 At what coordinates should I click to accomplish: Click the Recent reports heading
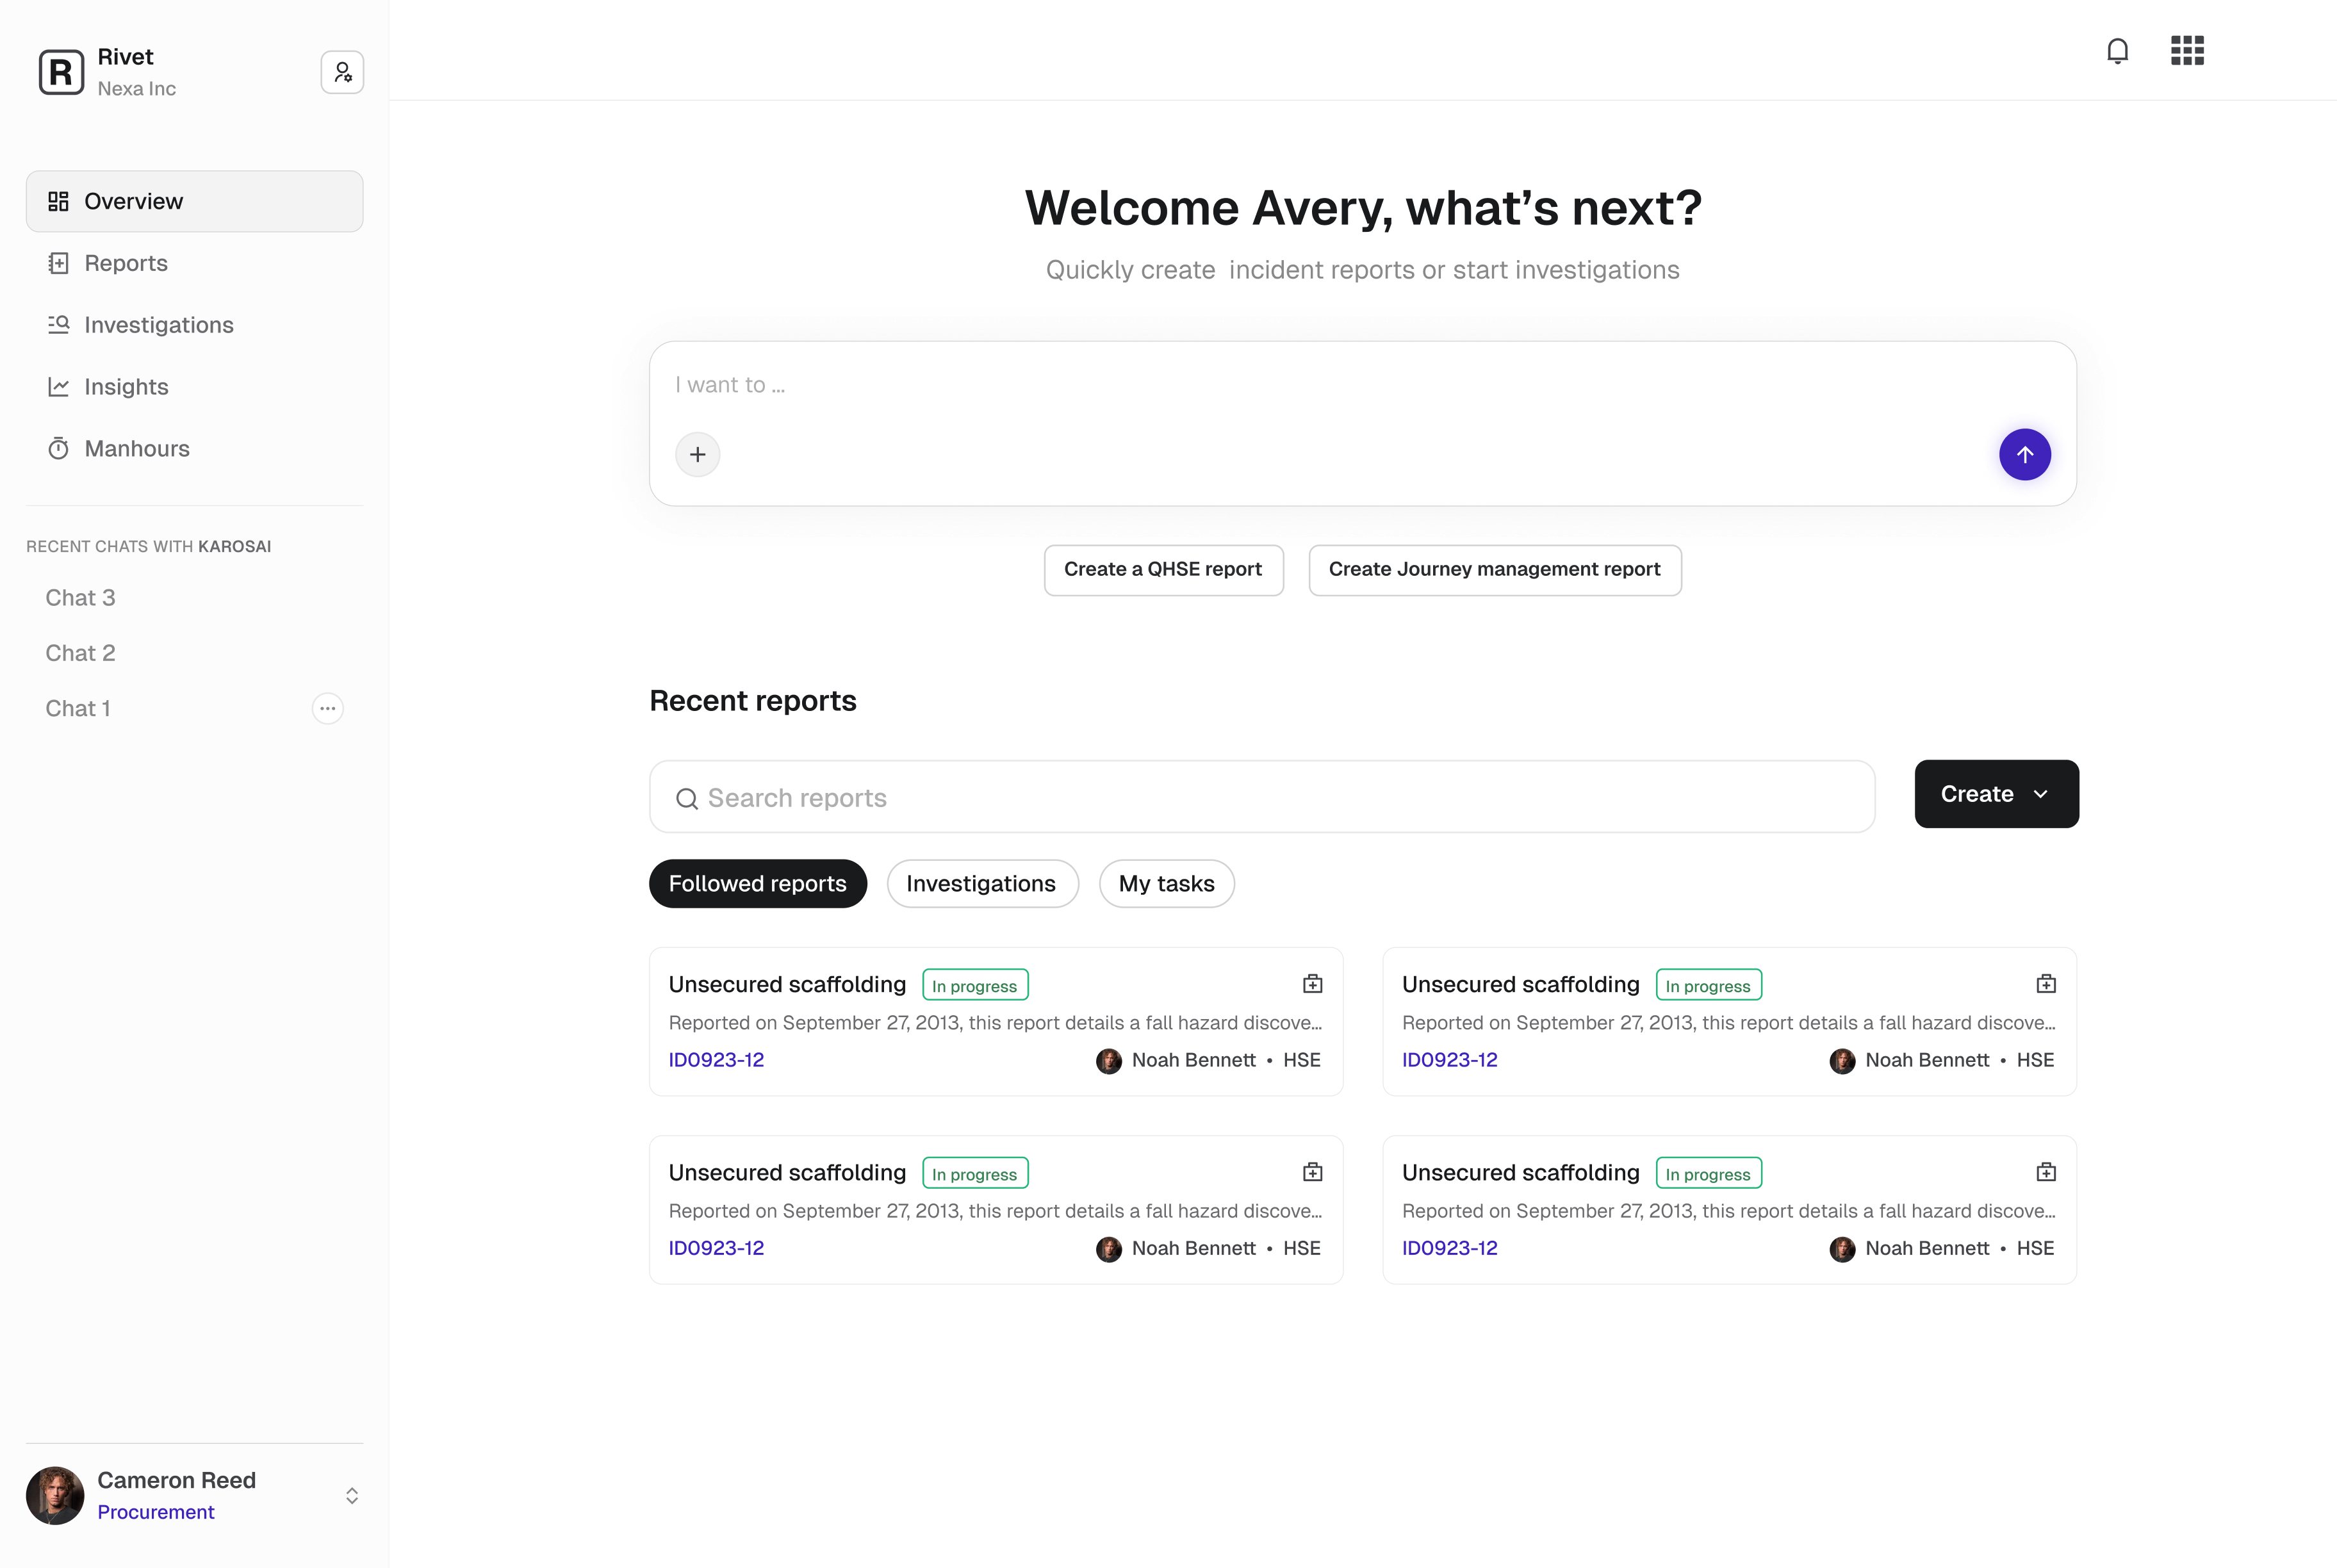pyautogui.click(x=753, y=701)
